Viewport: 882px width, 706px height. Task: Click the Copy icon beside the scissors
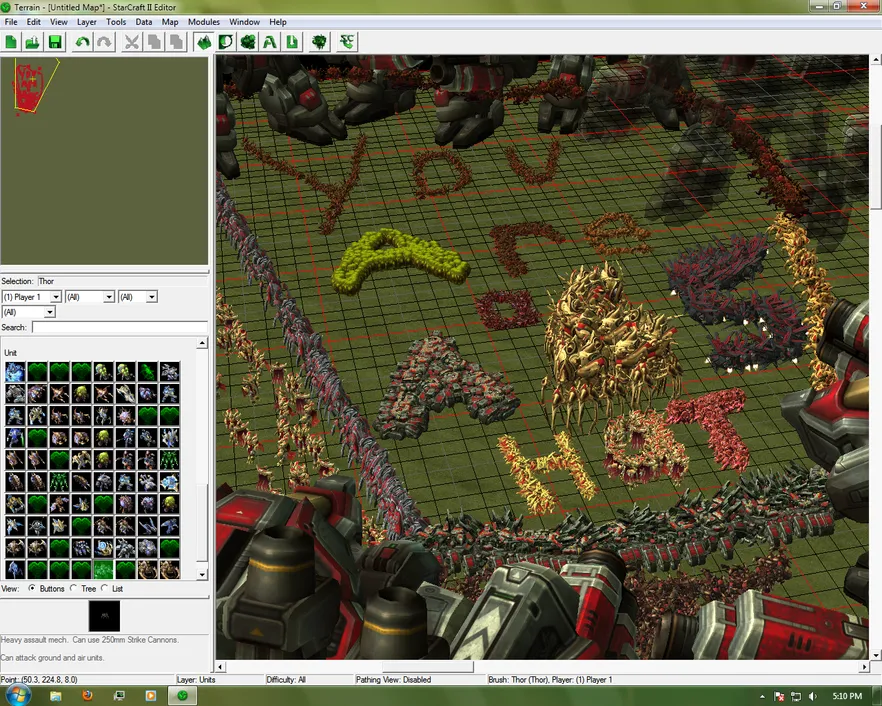154,42
